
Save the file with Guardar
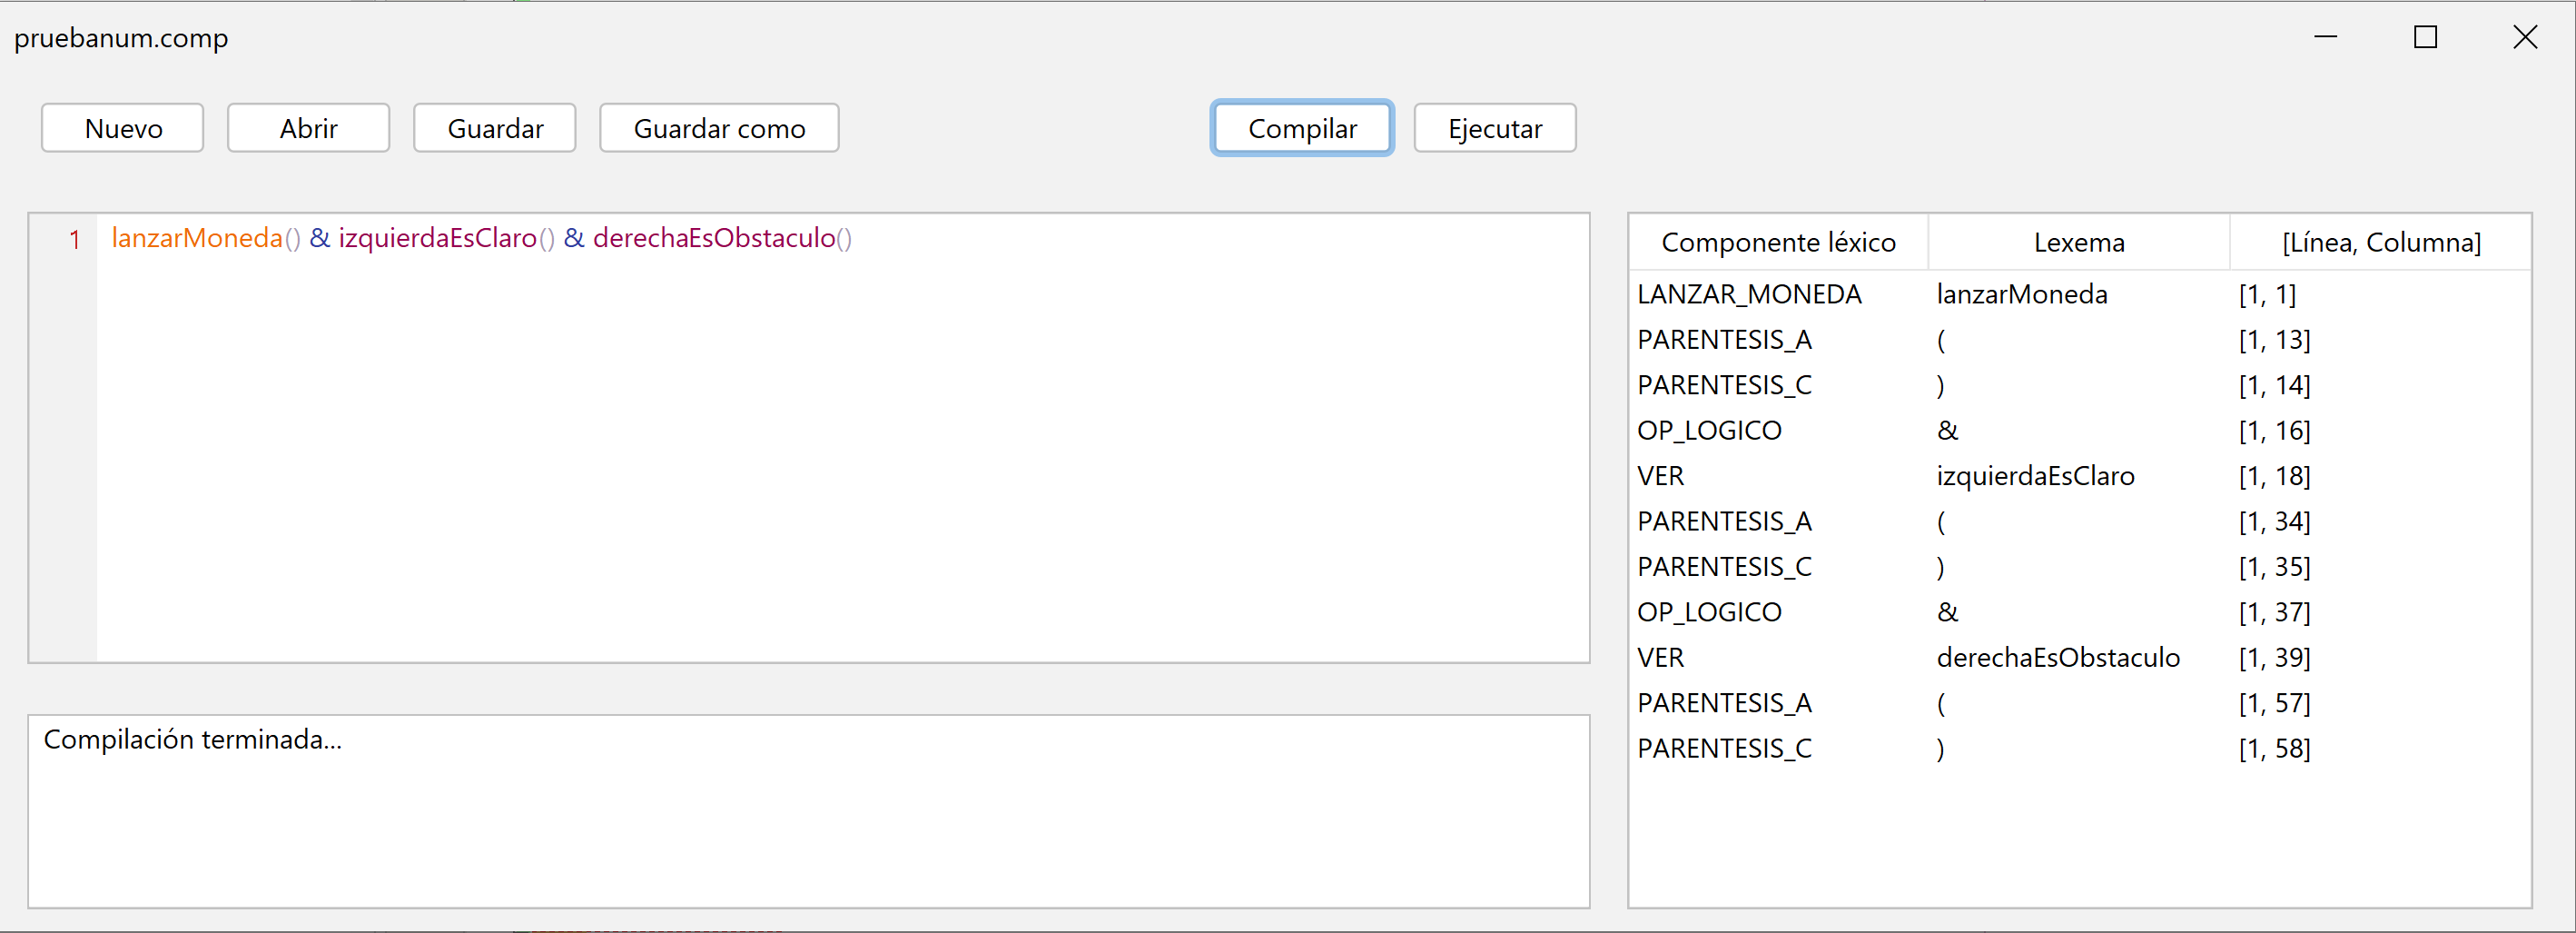point(495,128)
